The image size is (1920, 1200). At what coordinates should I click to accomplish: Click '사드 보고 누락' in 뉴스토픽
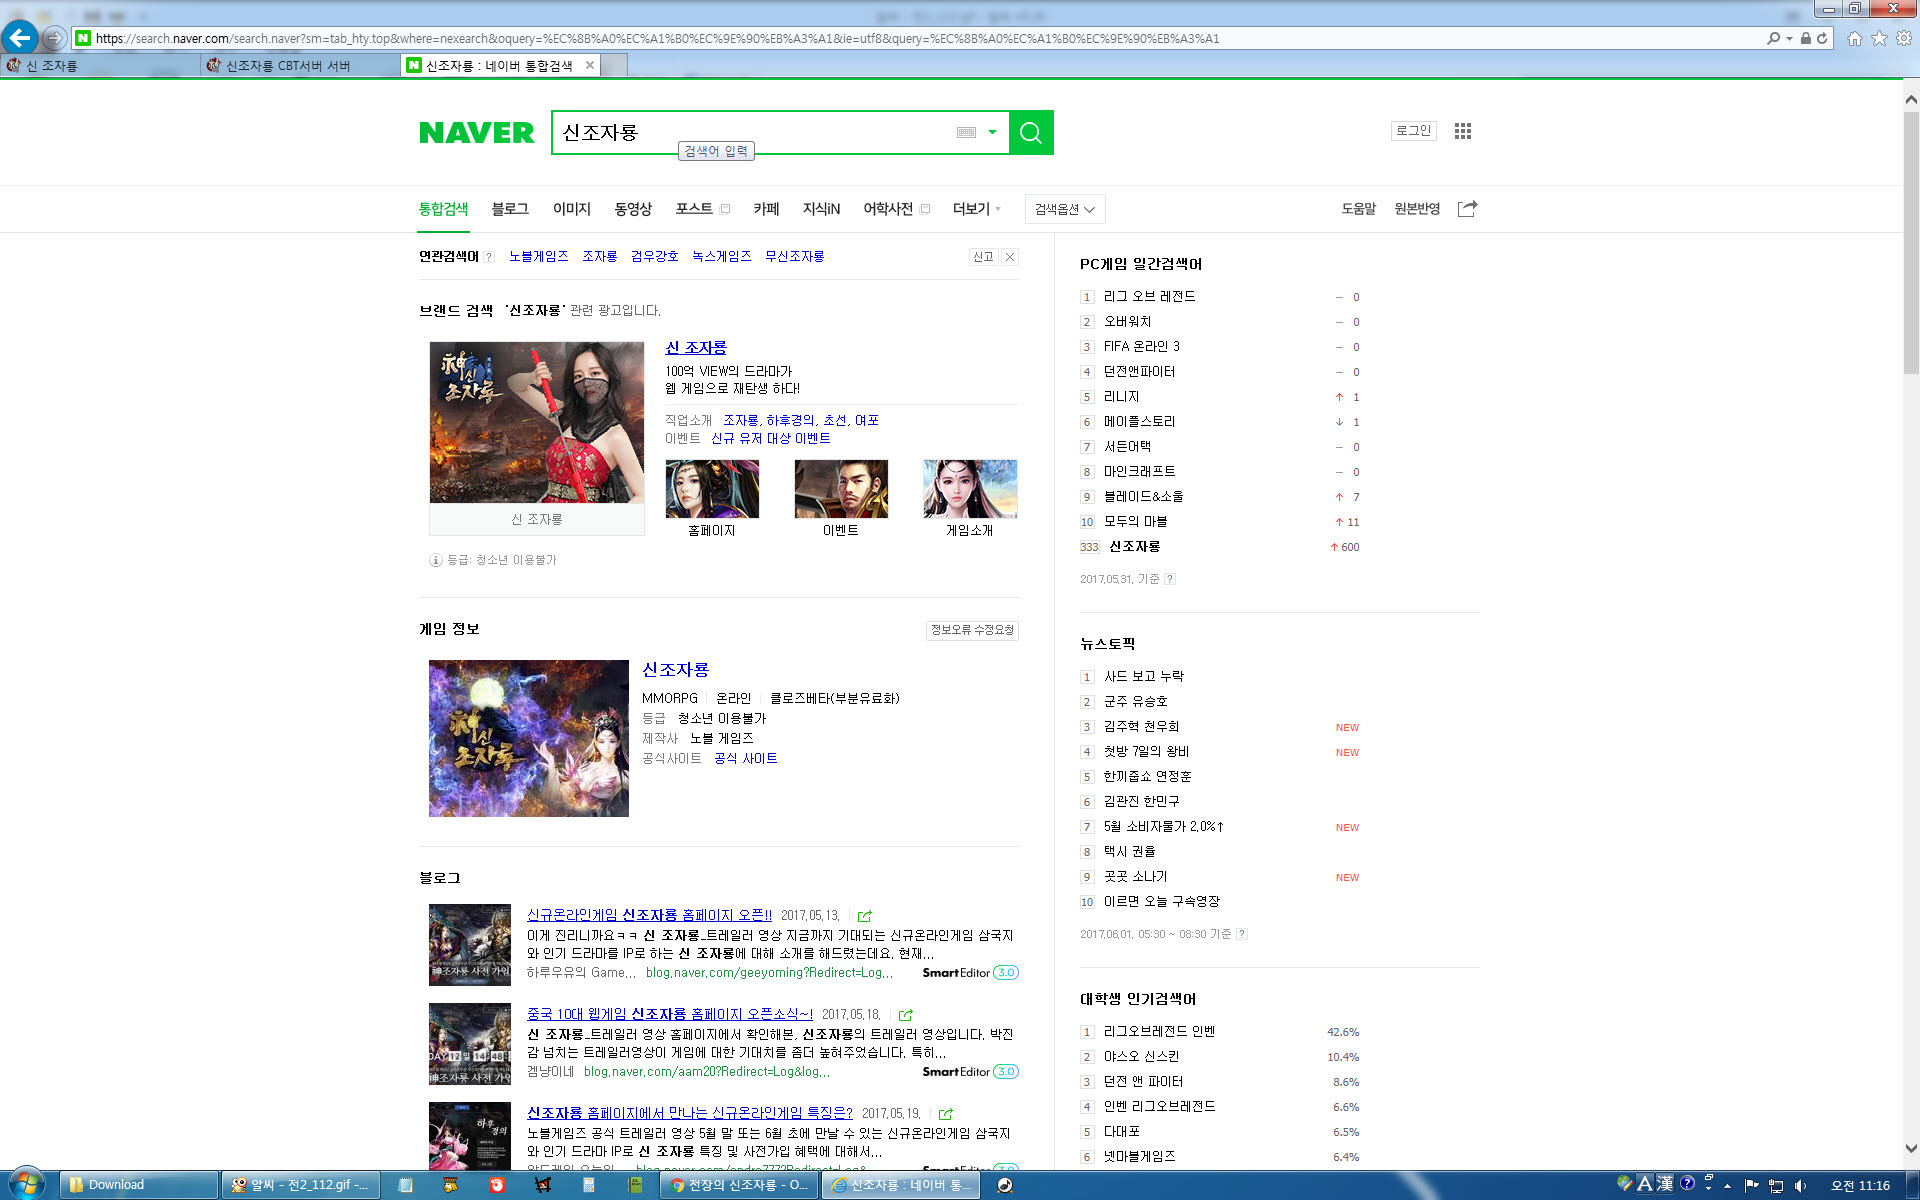[1143, 676]
